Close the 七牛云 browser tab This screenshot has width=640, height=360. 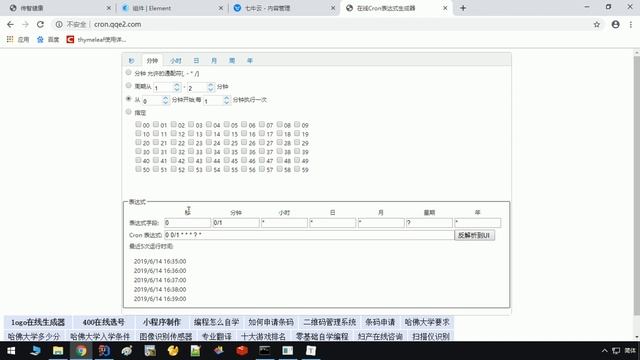click(x=333, y=8)
